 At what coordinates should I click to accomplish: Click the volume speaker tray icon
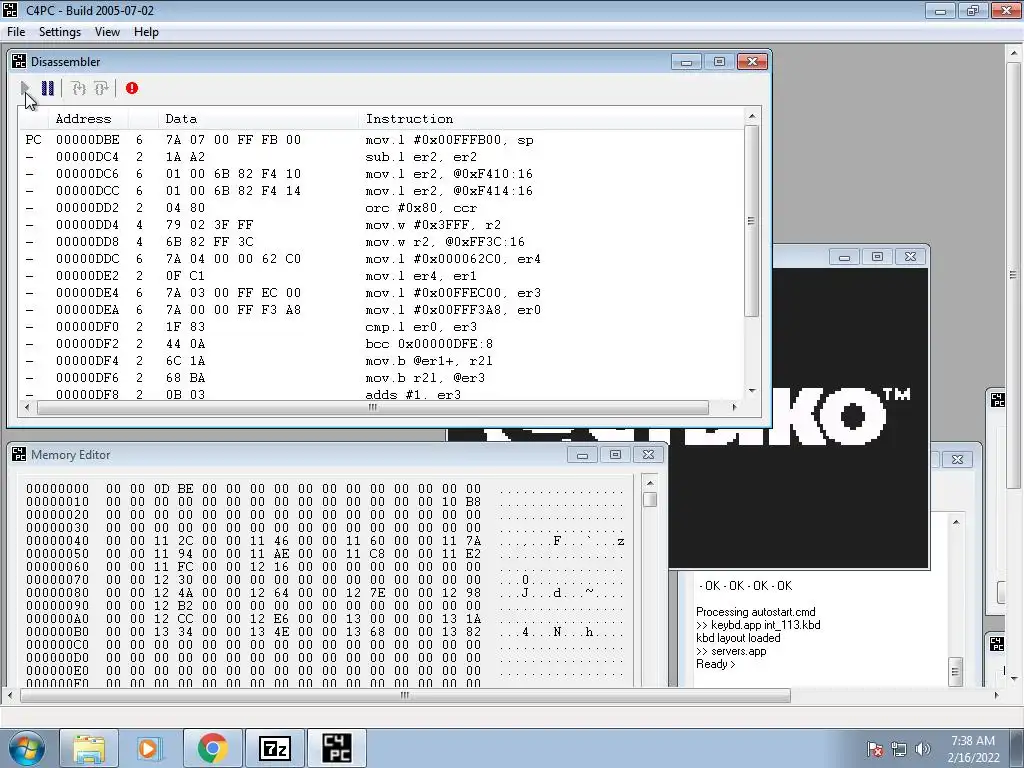coord(923,749)
